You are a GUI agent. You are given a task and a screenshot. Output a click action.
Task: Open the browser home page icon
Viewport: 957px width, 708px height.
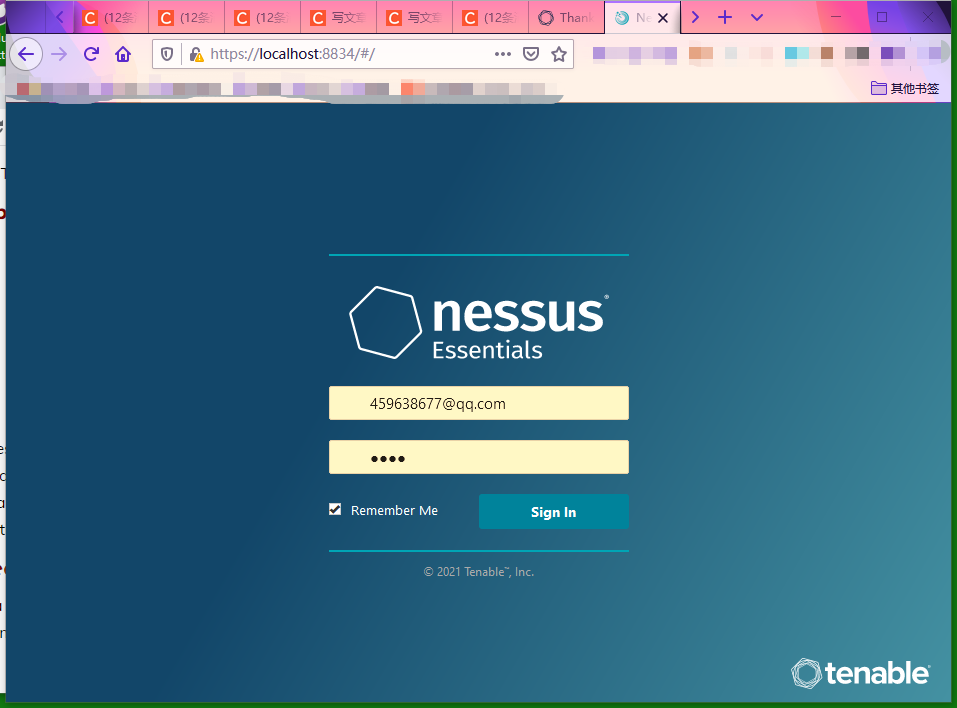coord(122,54)
